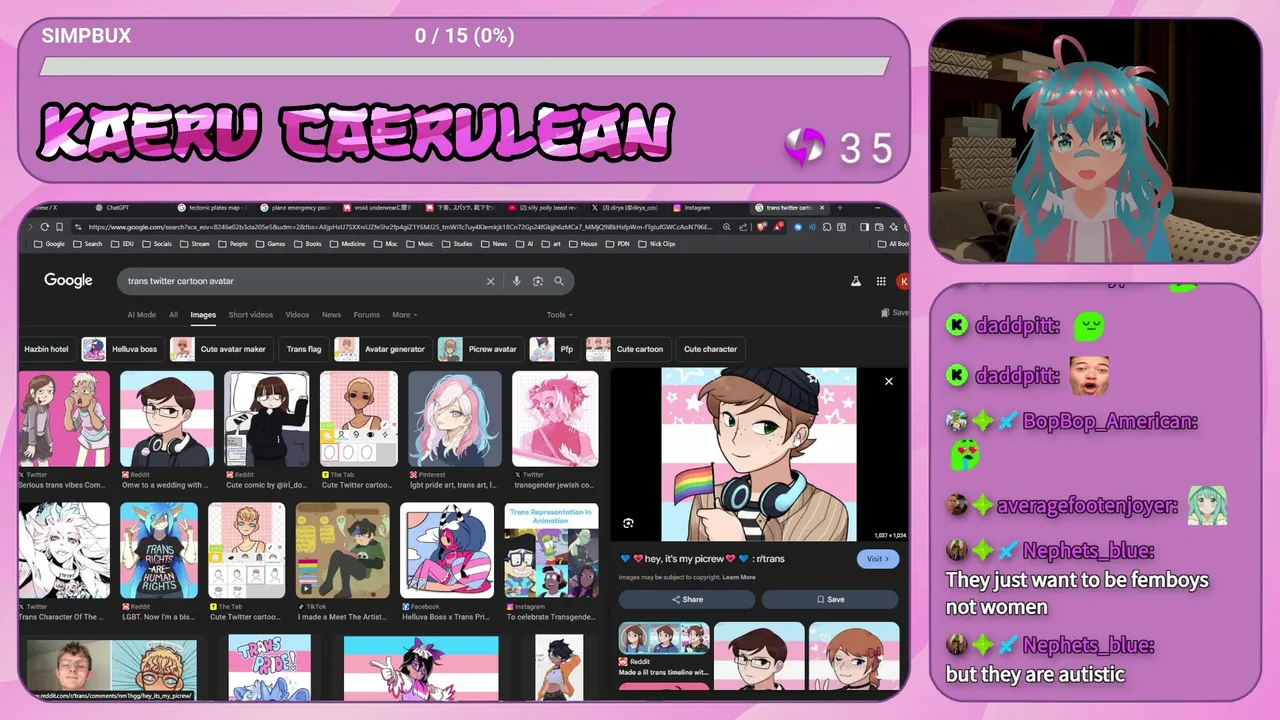
Task: Switch to the Instagram browser tab
Action: pyautogui.click(x=697, y=208)
